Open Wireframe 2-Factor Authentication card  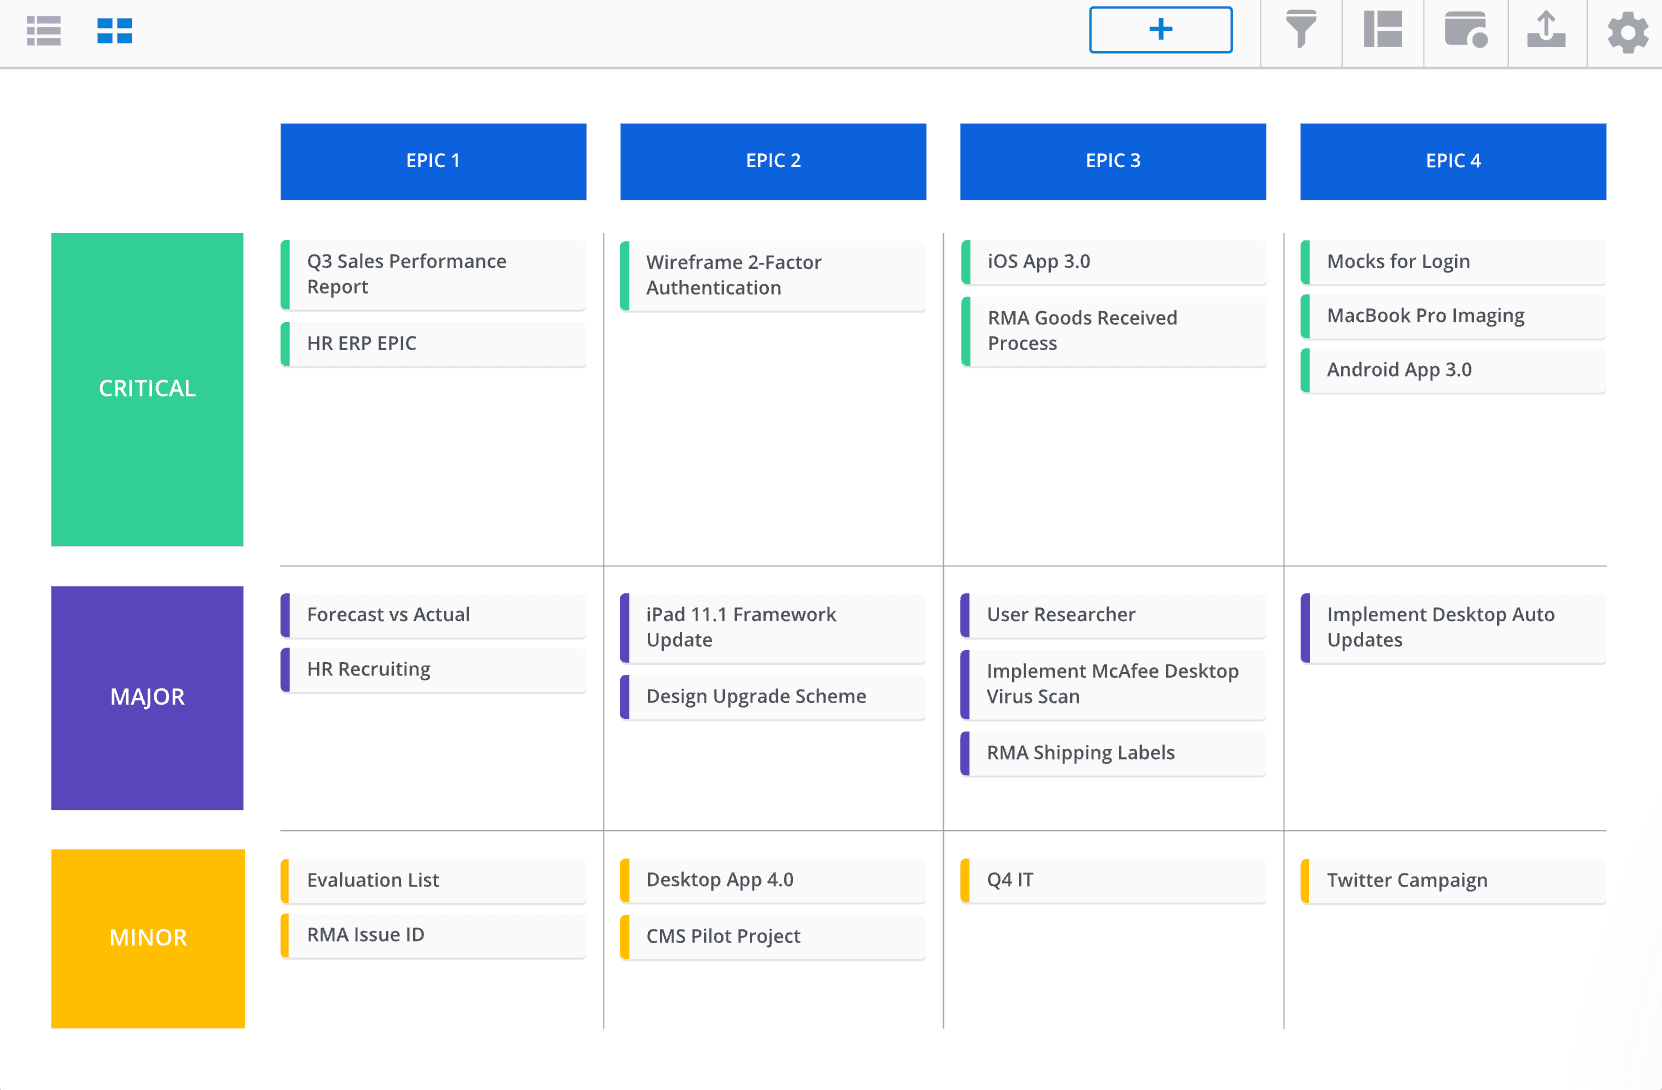[773, 275]
